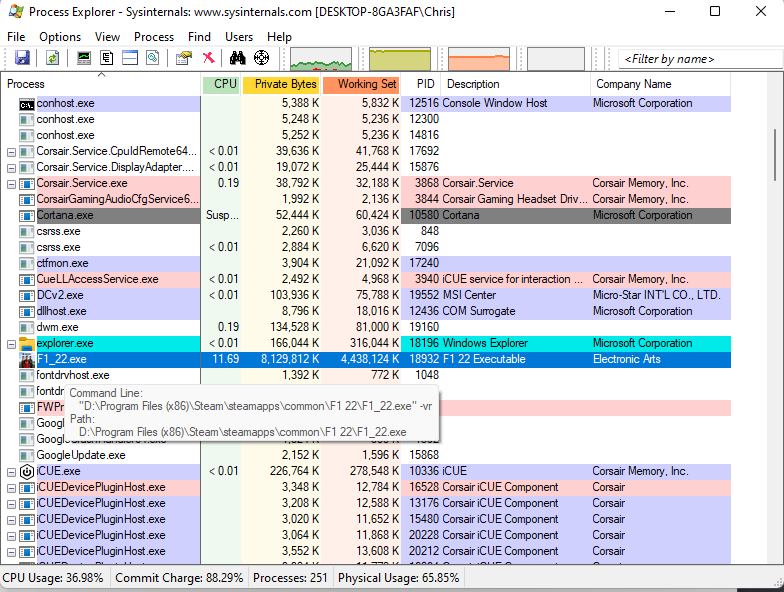Open System Information via the graph toolbar icon

[x=84, y=58]
